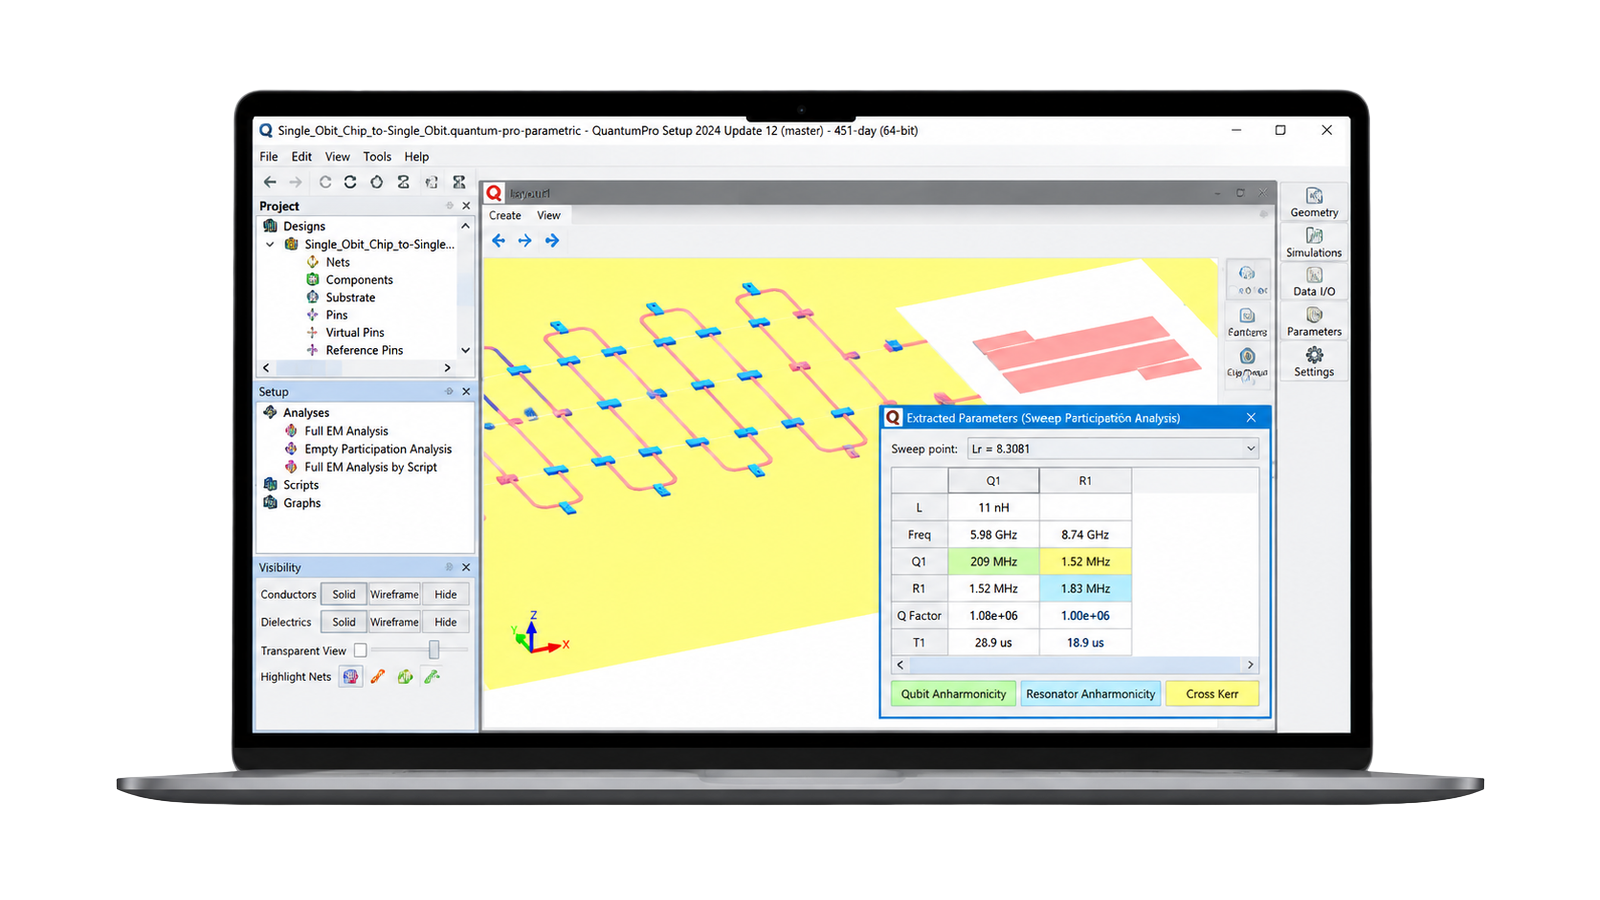
Task: Click the dark circular refresh toolbar icon
Action: click(x=350, y=182)
